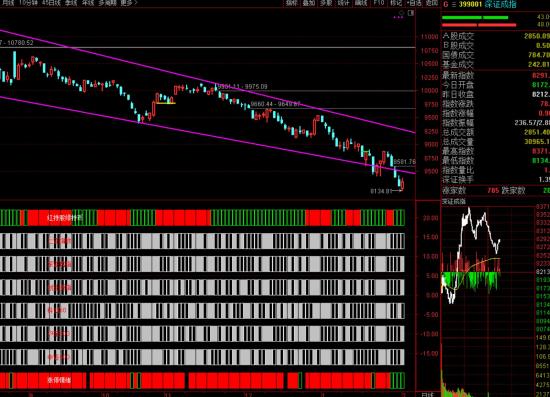Open the list icon next to 399001
The image size is (550, 397).
[454, 5]
